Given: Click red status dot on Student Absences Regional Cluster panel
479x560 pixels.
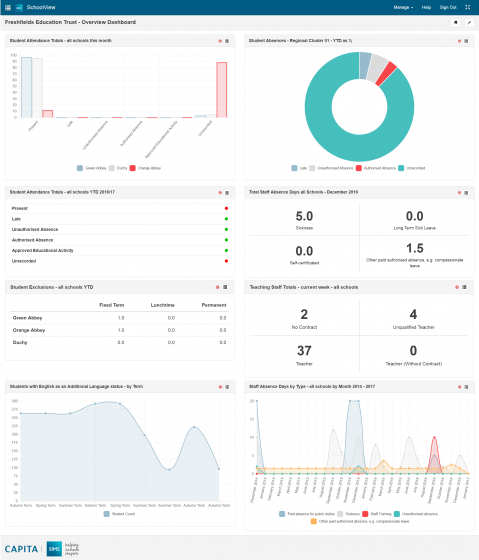Looking at the screenshot, I should [459, 41].
